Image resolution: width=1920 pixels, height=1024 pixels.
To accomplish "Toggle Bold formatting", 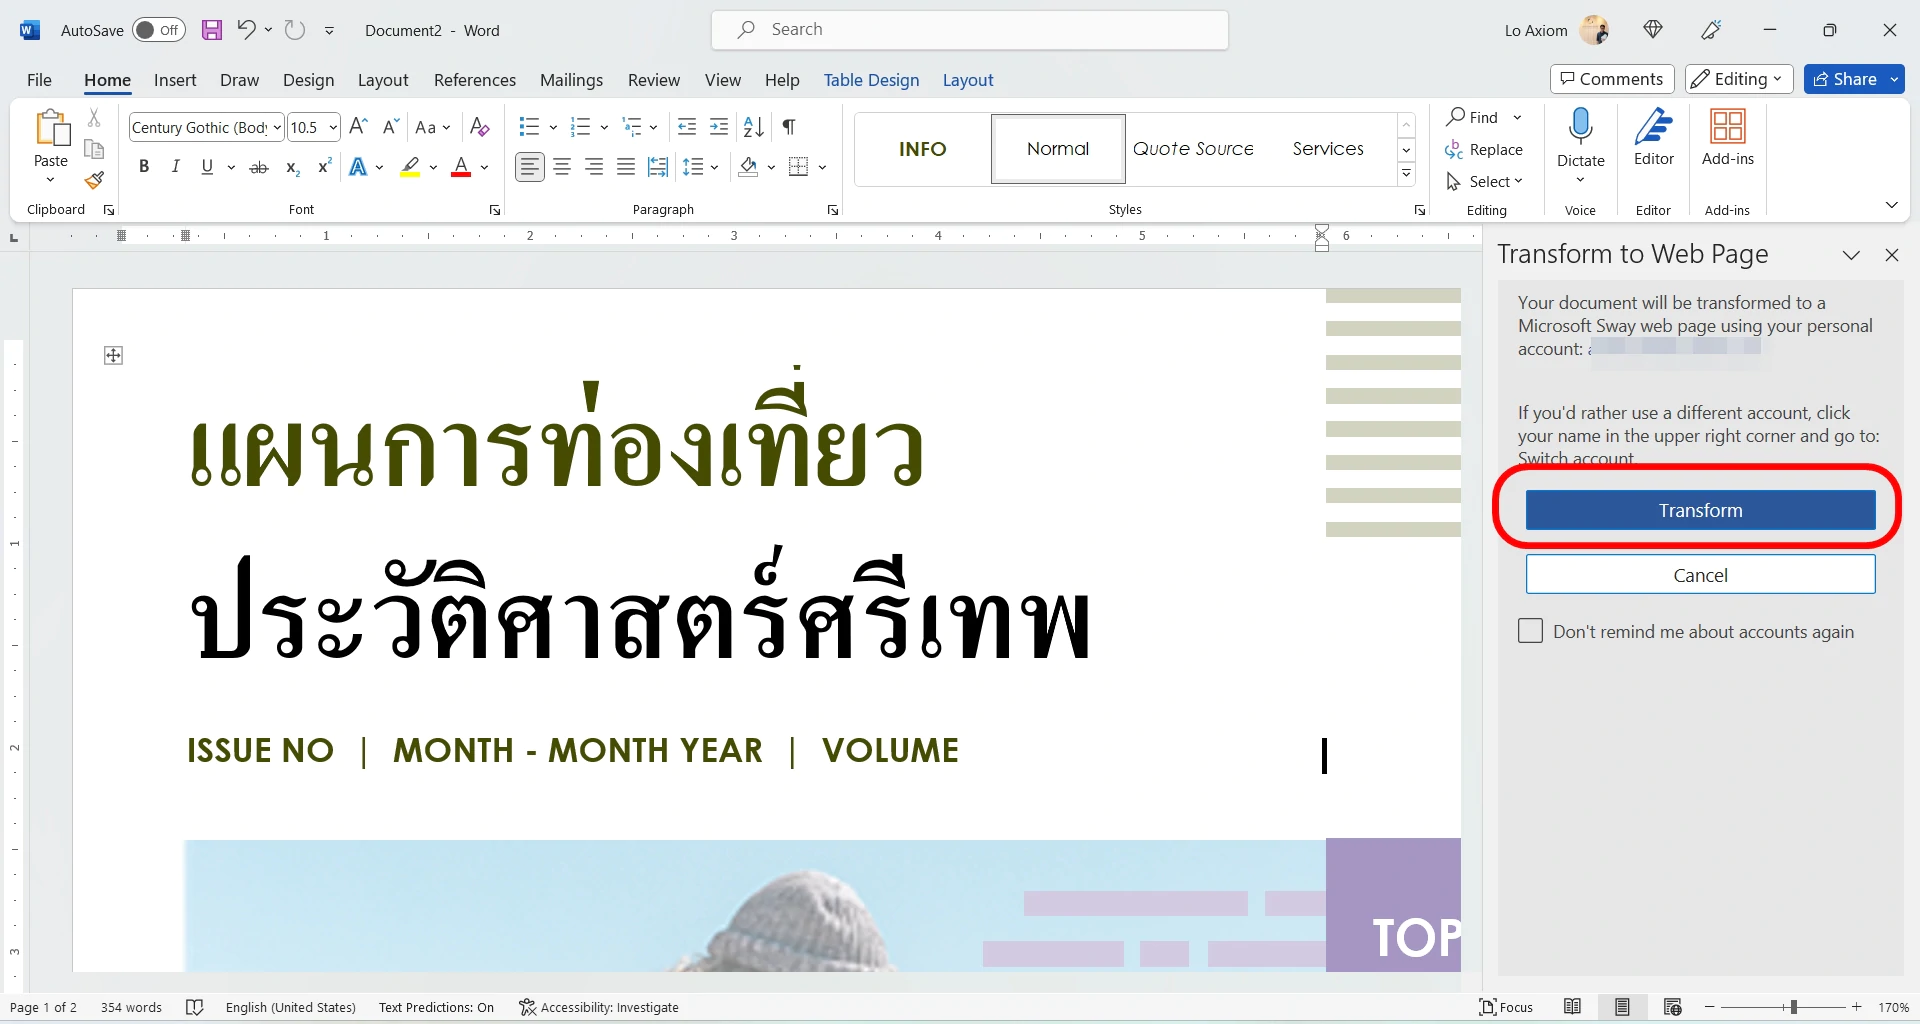I will pos(144,167).
